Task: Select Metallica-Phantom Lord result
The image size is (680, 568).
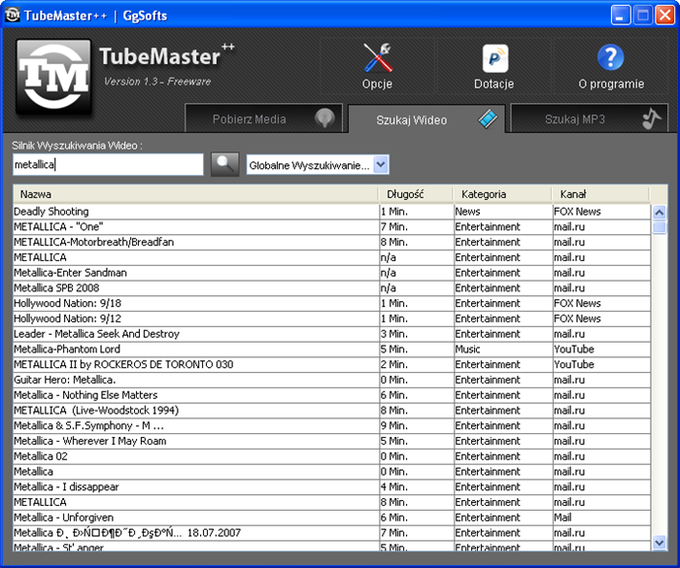Action: pyautogui.click(x=332, y=349)
